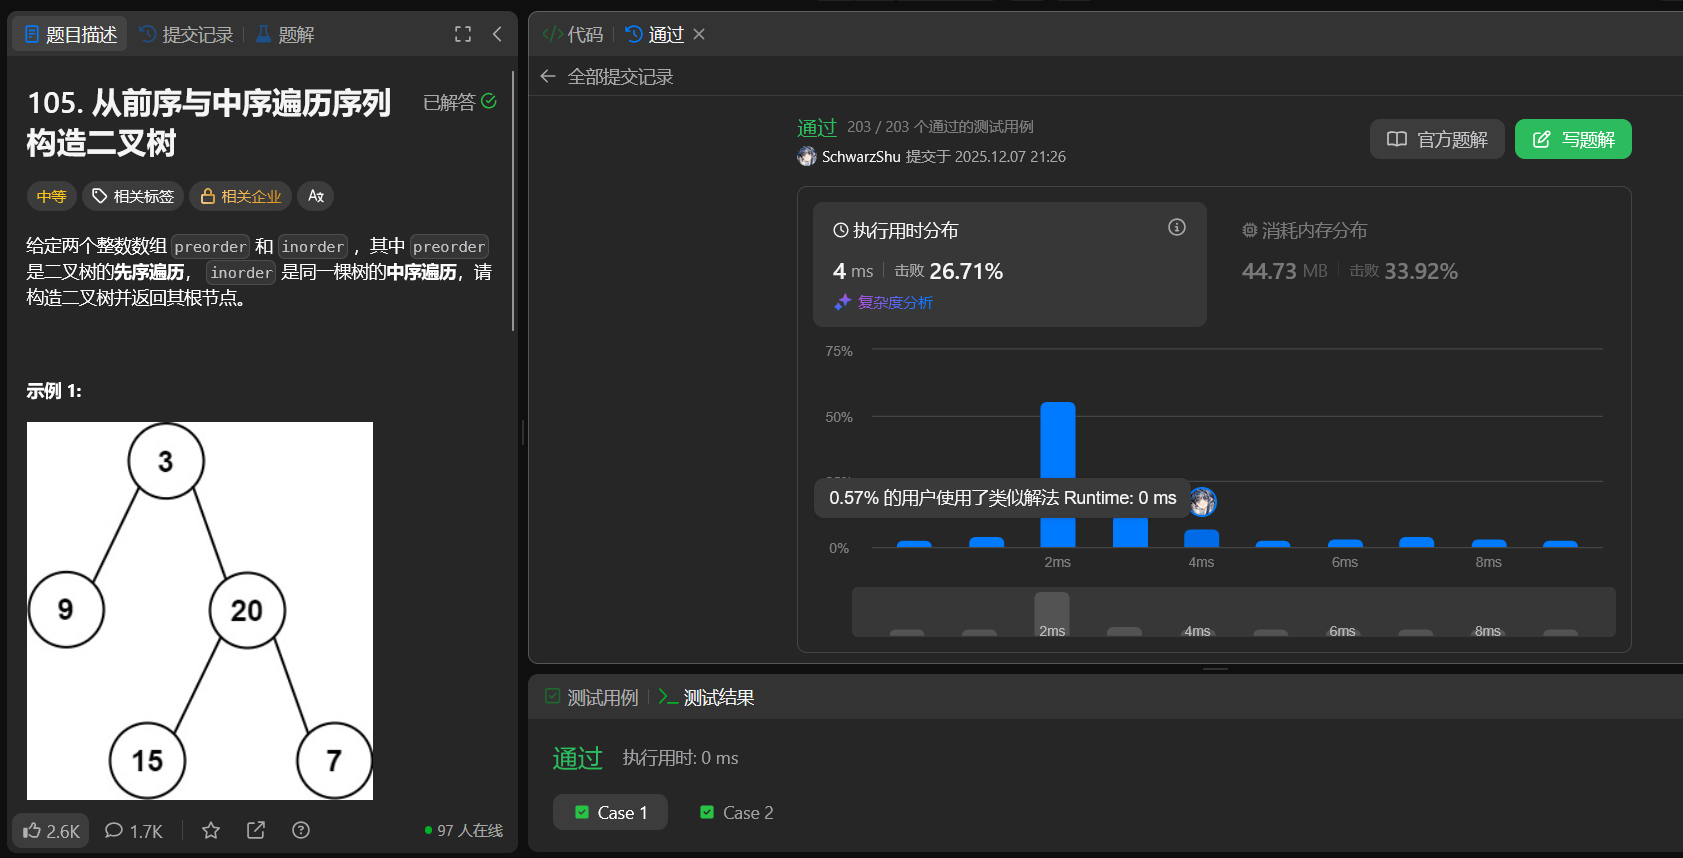The width and height of the screenshot is (1683, 858).
Task: Star this problem as a favorite
Action: point(211,831)
